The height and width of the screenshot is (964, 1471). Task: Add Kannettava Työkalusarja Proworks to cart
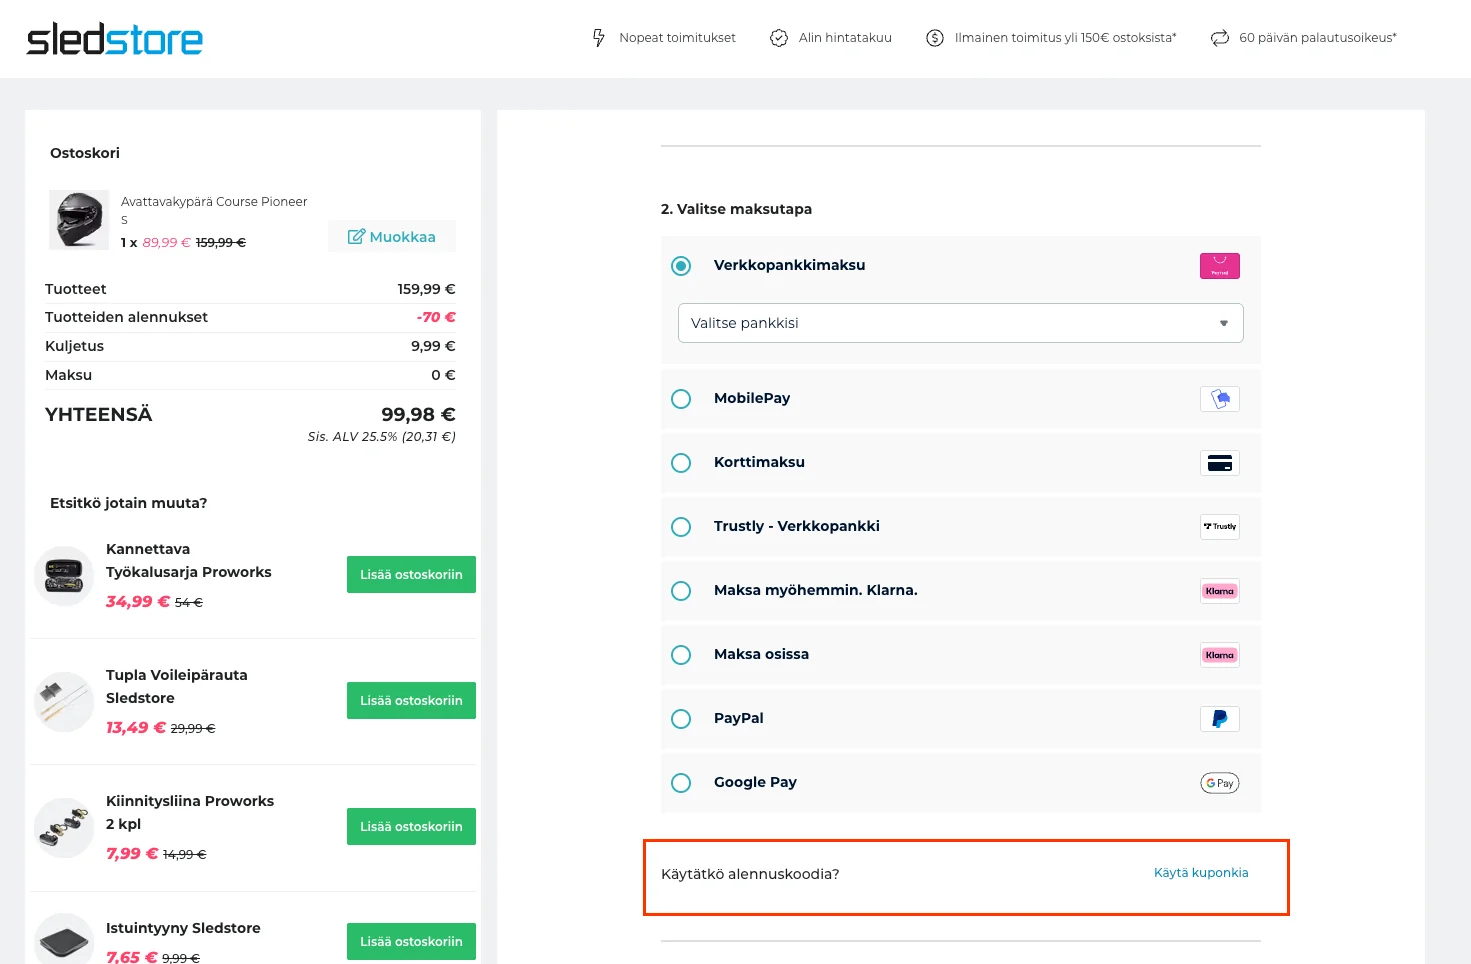(411, 575)
